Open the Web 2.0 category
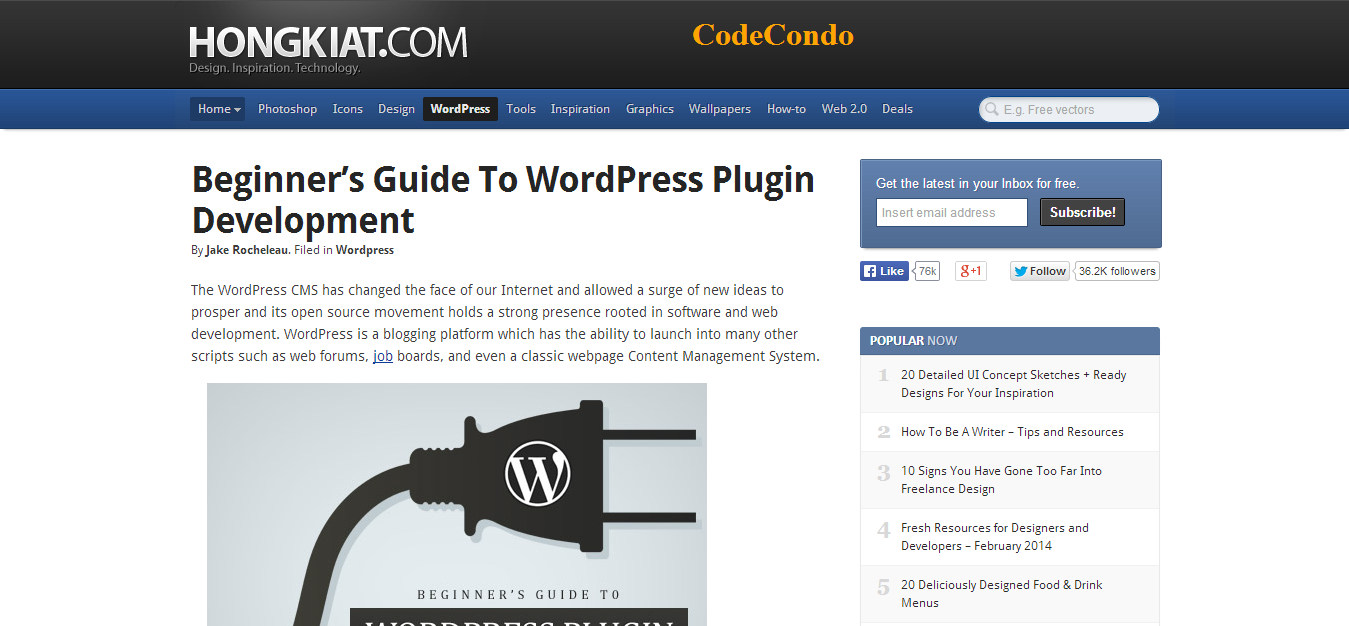Image resolution: width=1349 pixels, height=626 pixels. coord(844,109)
